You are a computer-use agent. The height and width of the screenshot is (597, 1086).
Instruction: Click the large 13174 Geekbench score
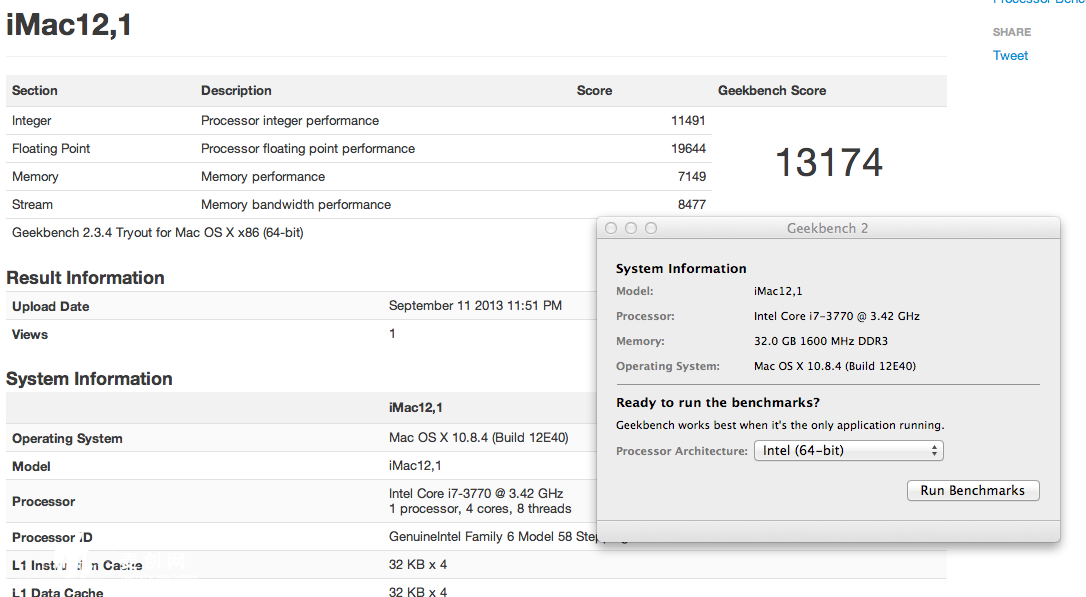(x=829, y=163)
